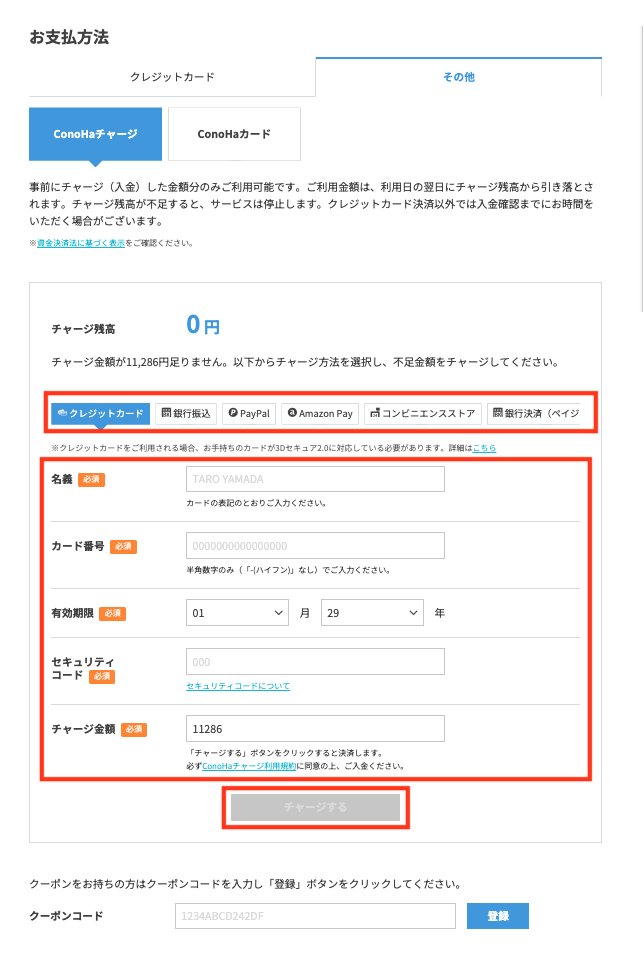The width and height of the screenshot is (644, 955).
Task: Open the expiry month dropdown
Action: tap(238, 613)
